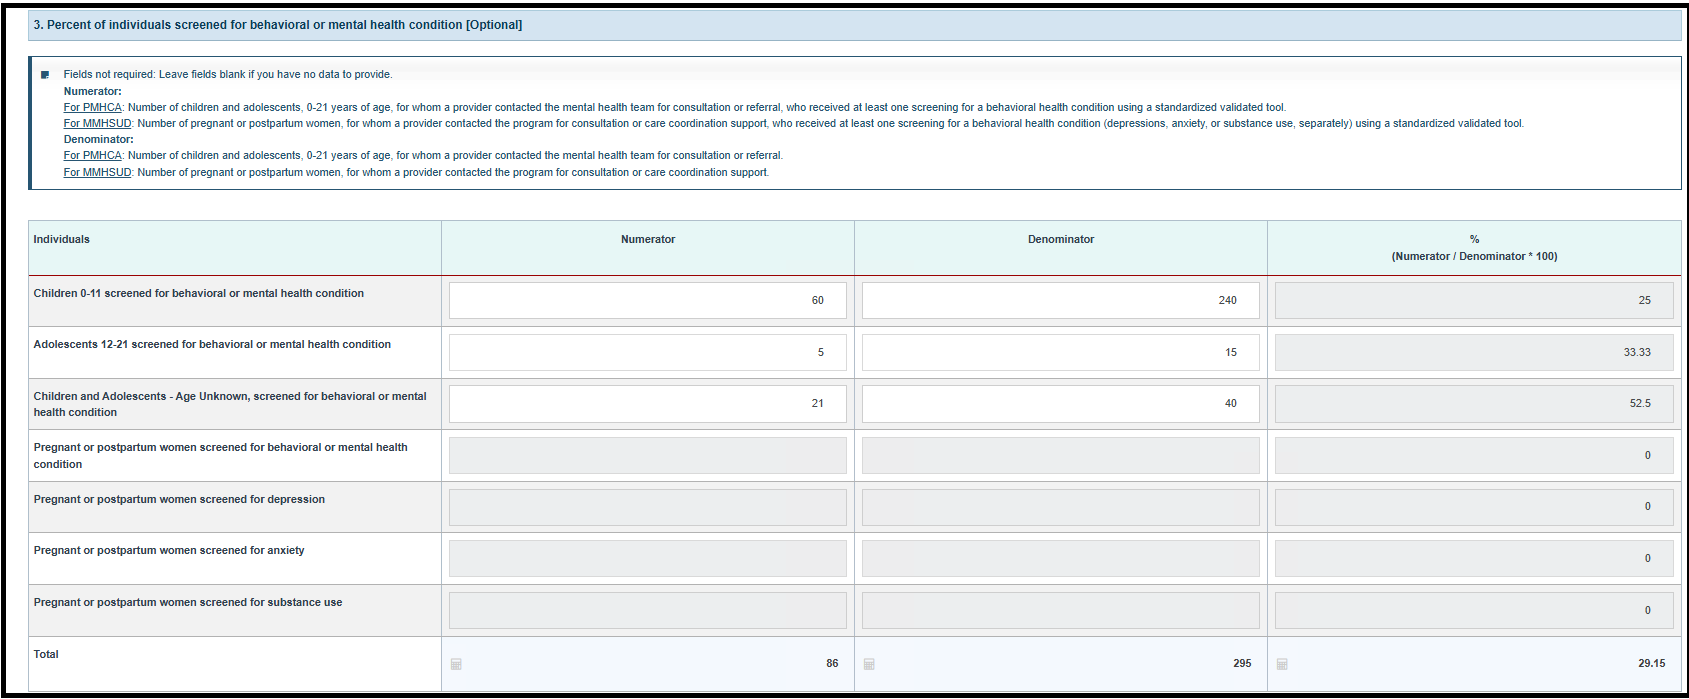The height and width of the screenshot is (699, 1689).
Task: Click 'For MMHSUD' under the Denominator heading
Action: [x=98, y=172]
